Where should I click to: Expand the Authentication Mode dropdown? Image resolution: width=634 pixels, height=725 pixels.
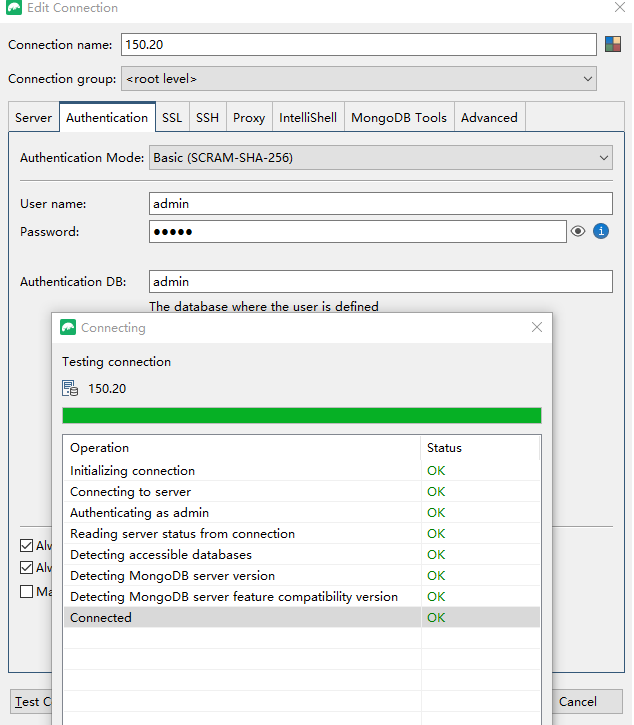coord(381,158)
